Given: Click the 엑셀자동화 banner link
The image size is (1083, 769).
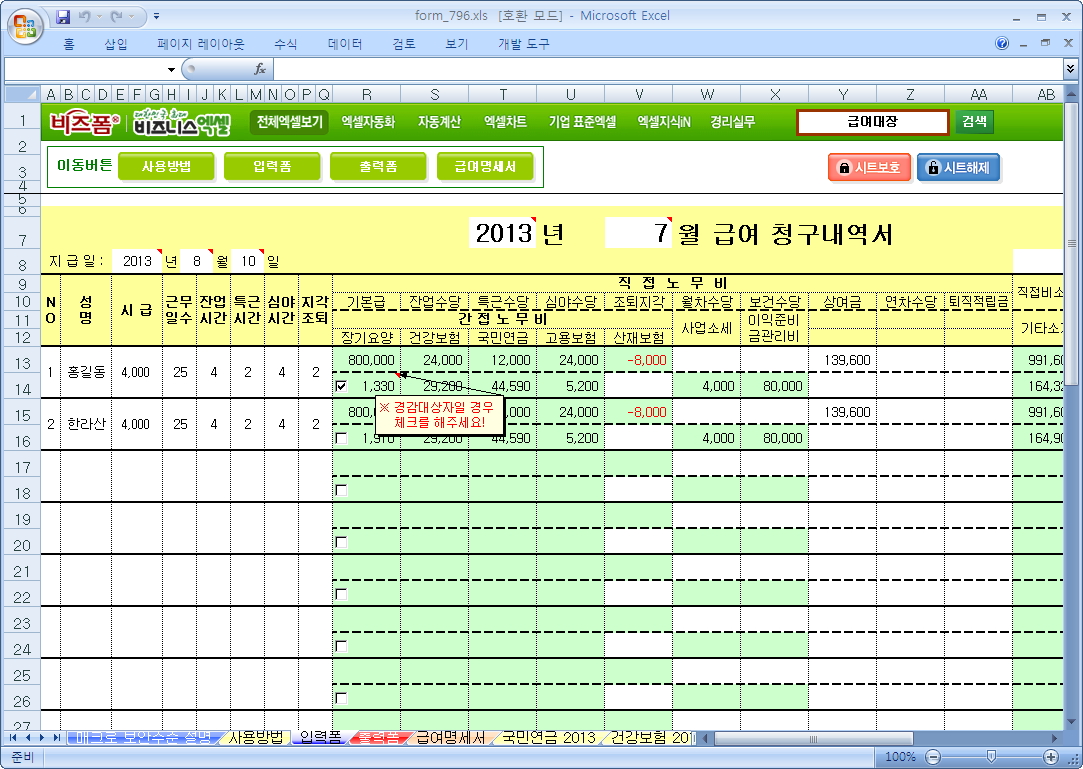Looking at the screenshot, I should (x=368, y=122).
